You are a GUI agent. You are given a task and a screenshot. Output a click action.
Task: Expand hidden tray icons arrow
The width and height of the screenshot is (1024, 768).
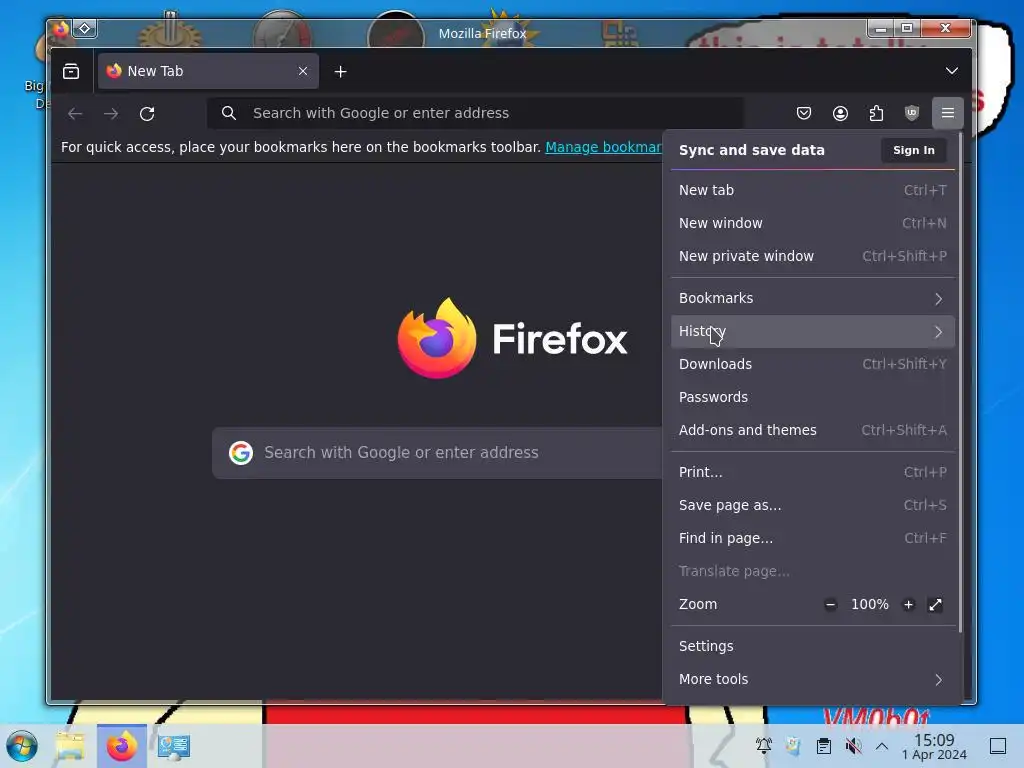point(882,746)
